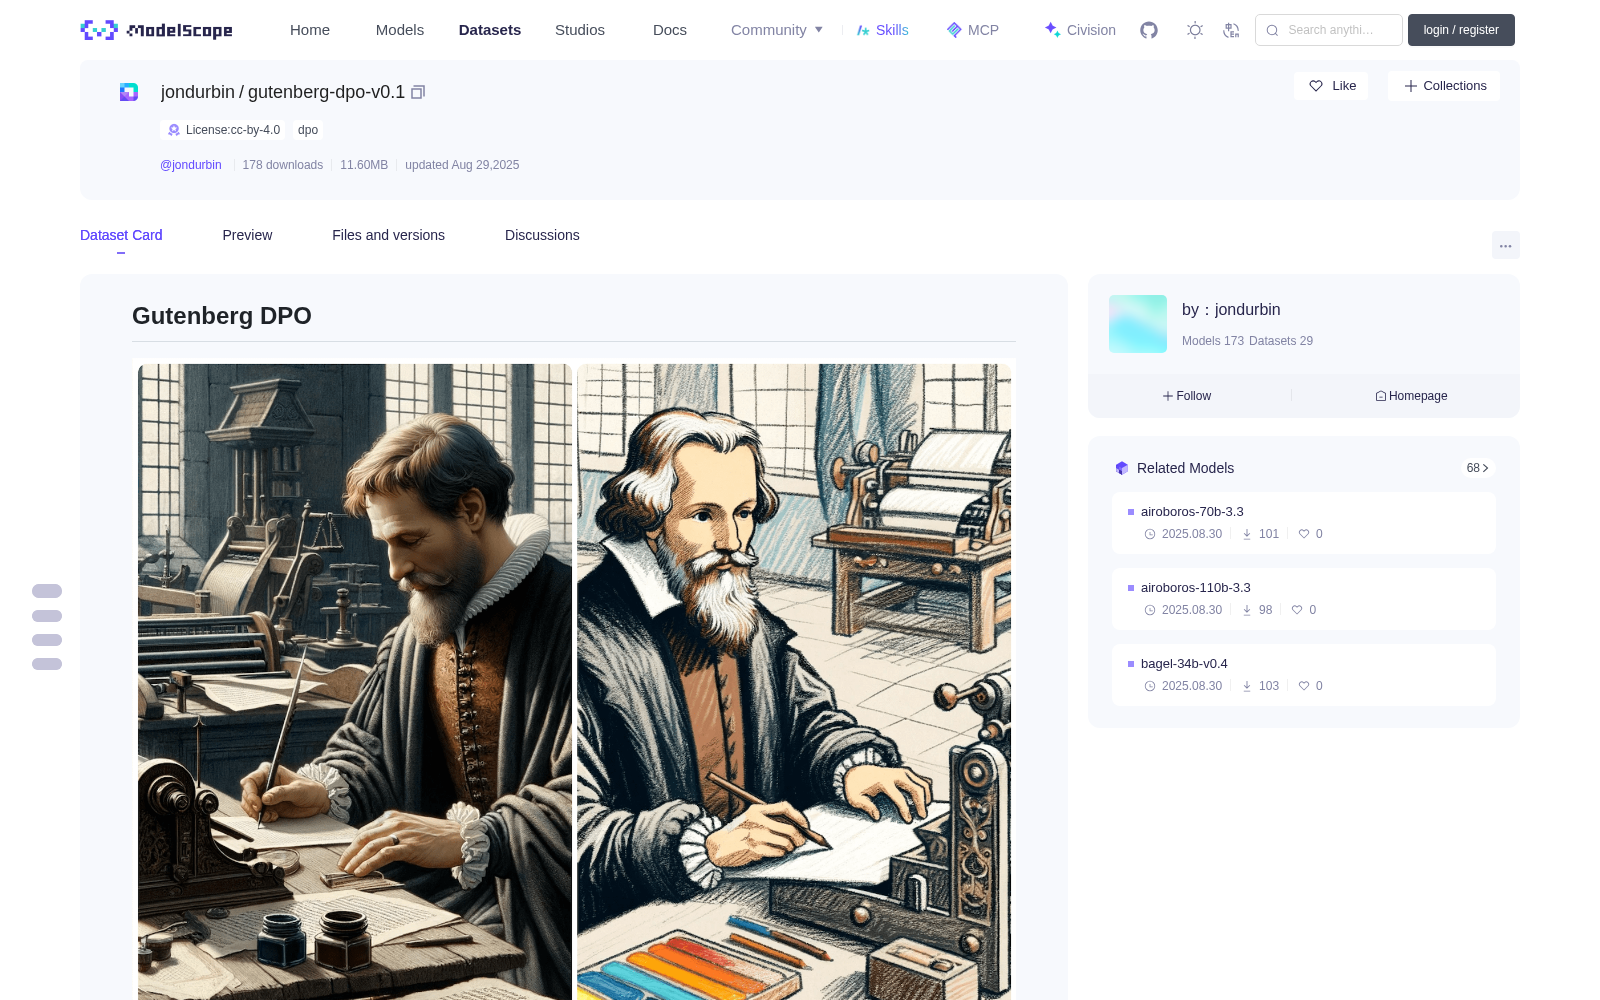This screenshot has width=1600, height=1000.
Task: Open the Civision link
Action: point(1080,30)
